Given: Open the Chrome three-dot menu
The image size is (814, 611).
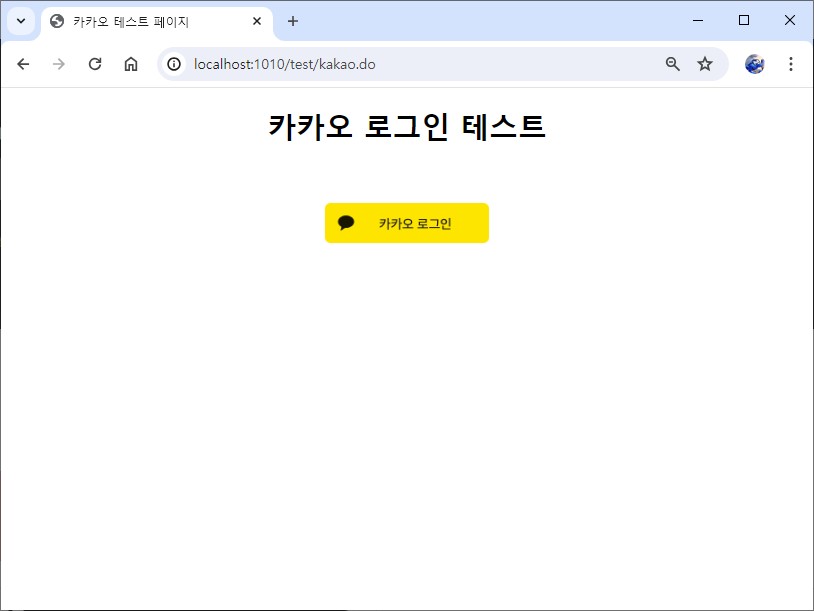Looking at the screenshot, I should [x=791, y=64].
